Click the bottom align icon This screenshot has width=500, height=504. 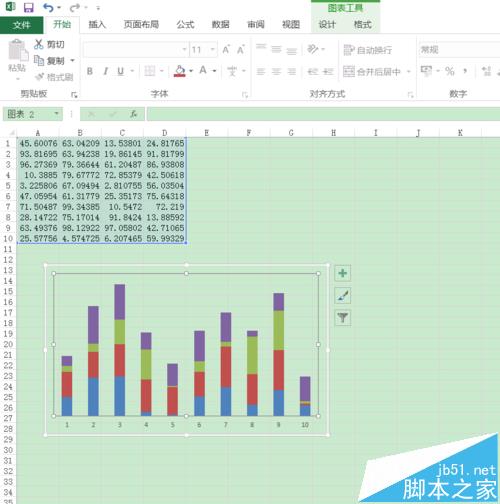pos(292,50)
